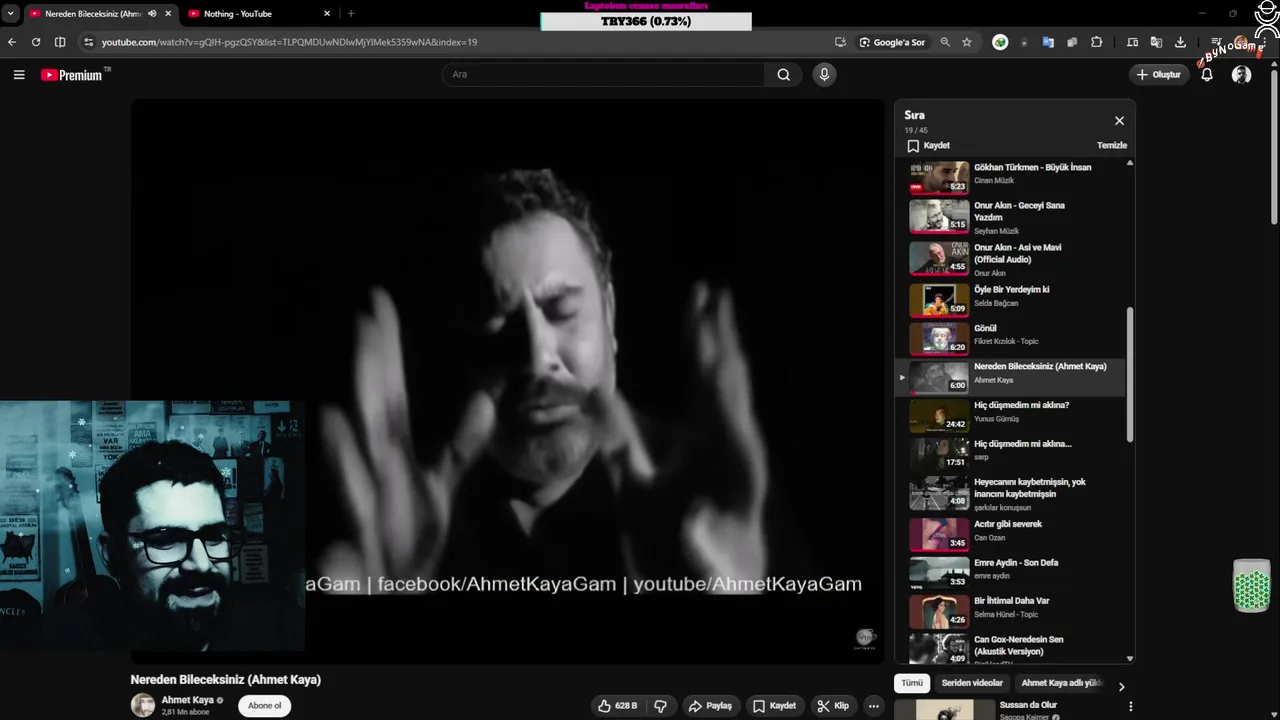This screenshot has width=1280, height=720.
Task: Open the Google Translate extension
Action: [x=1048, y=42]
